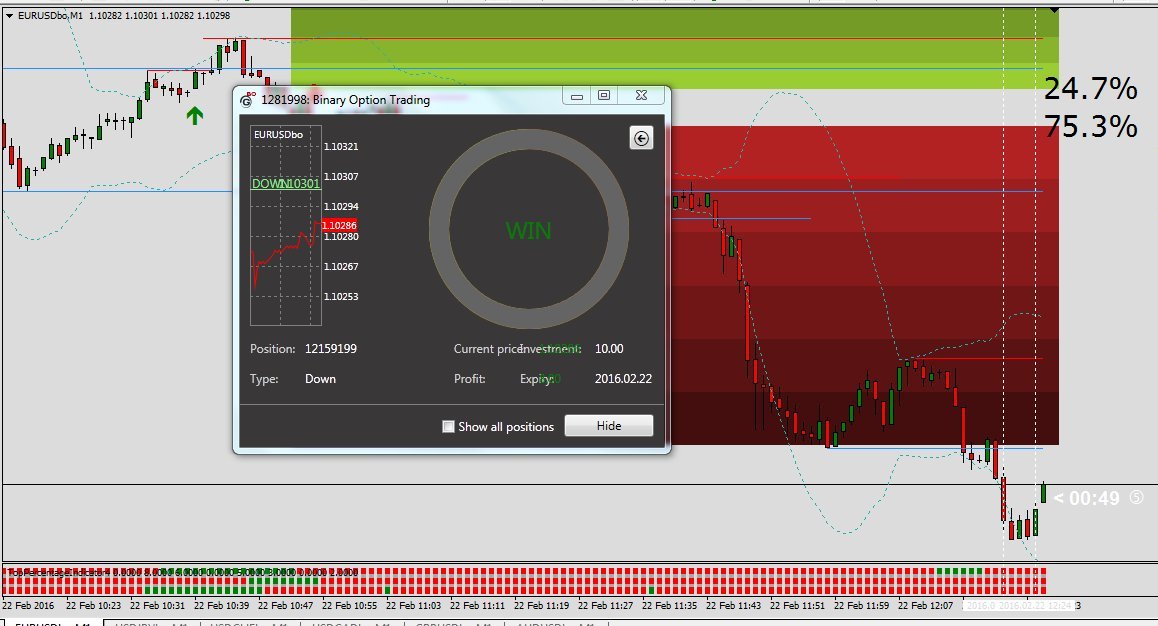Click the 75.3% percentage label
1158x626 pixels.
(x=1090, y=127)
